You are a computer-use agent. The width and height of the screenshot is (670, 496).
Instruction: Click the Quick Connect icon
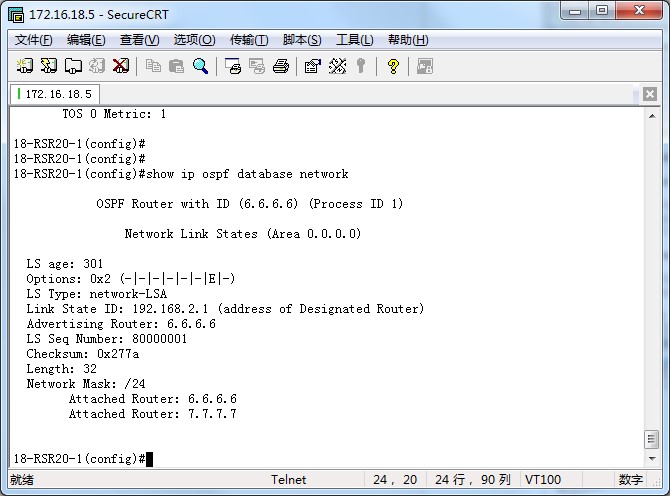click(49, 67)
